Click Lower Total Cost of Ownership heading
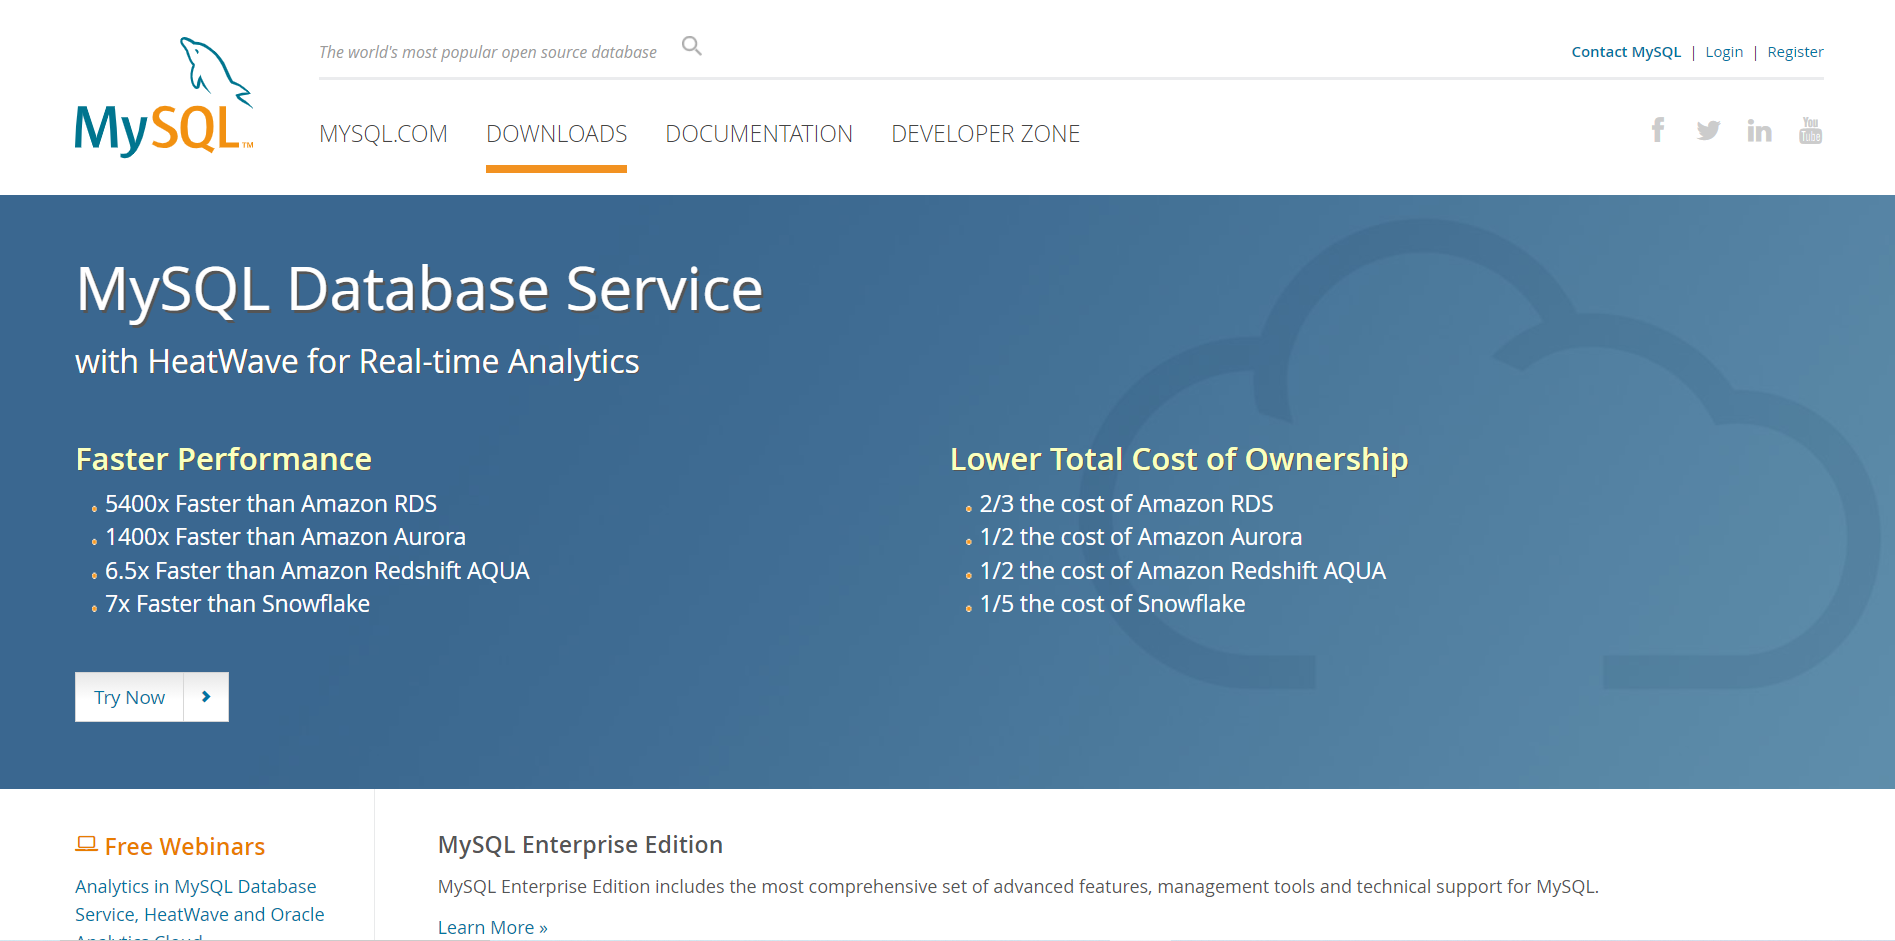The width and height of the screenshot is (1895, 941). (x=1179, y=459)
